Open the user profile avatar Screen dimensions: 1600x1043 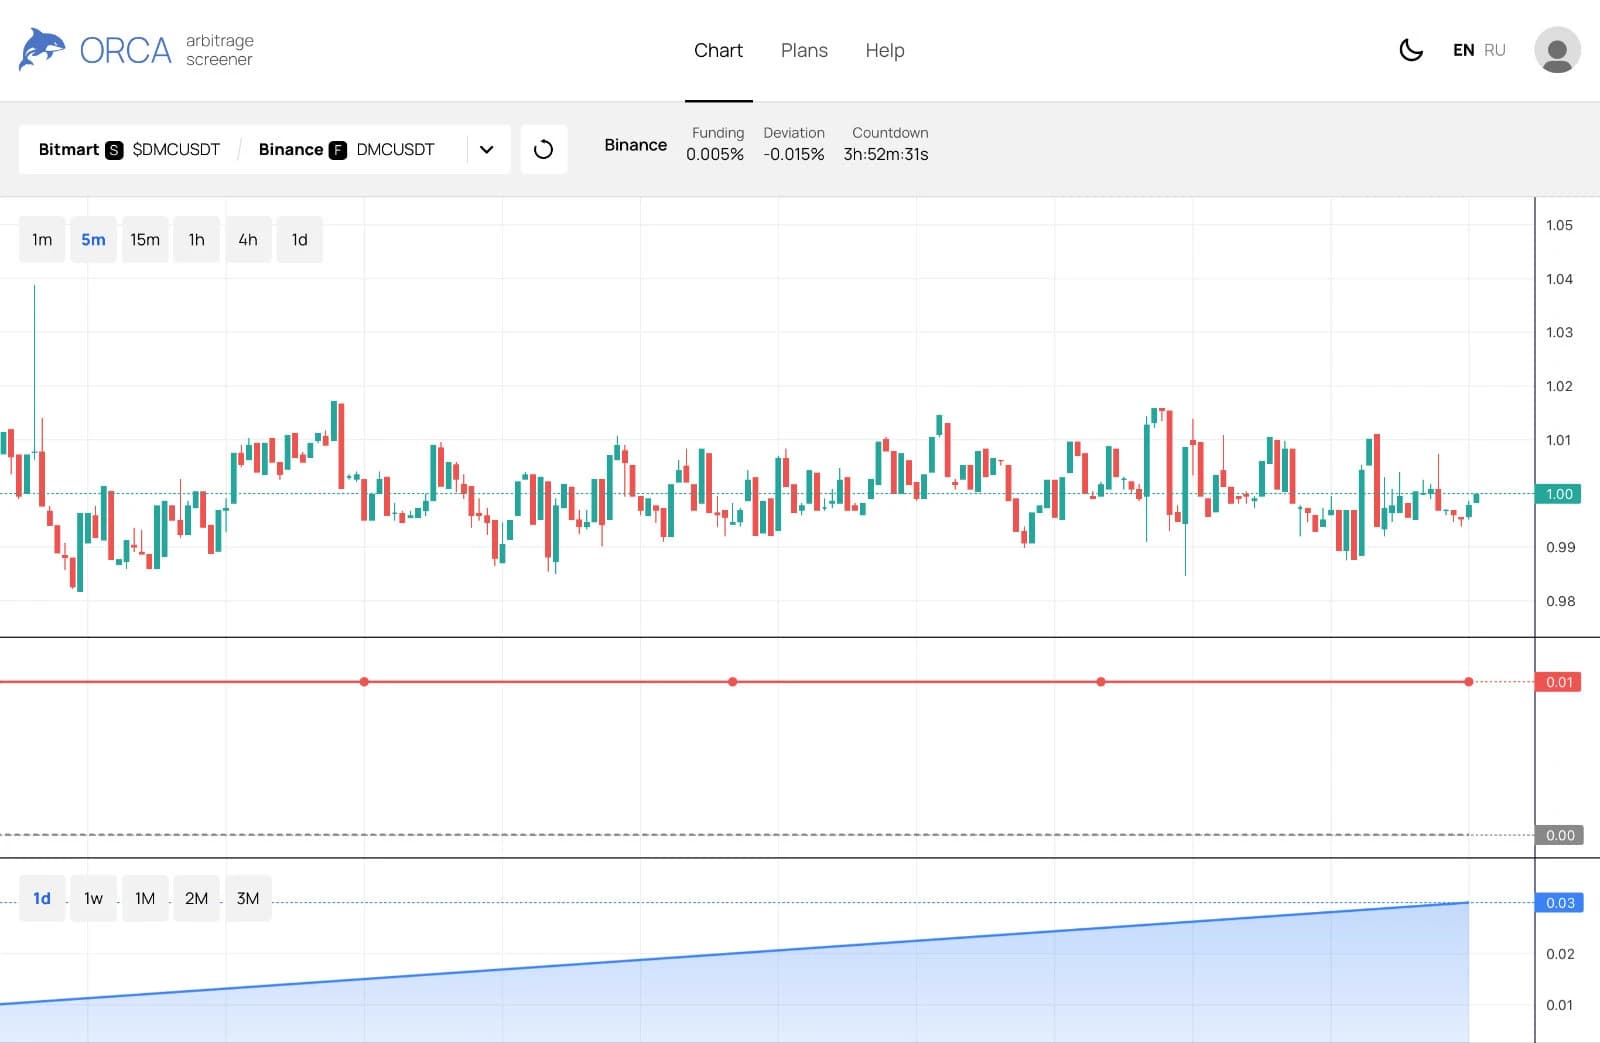click(1557, 50)
